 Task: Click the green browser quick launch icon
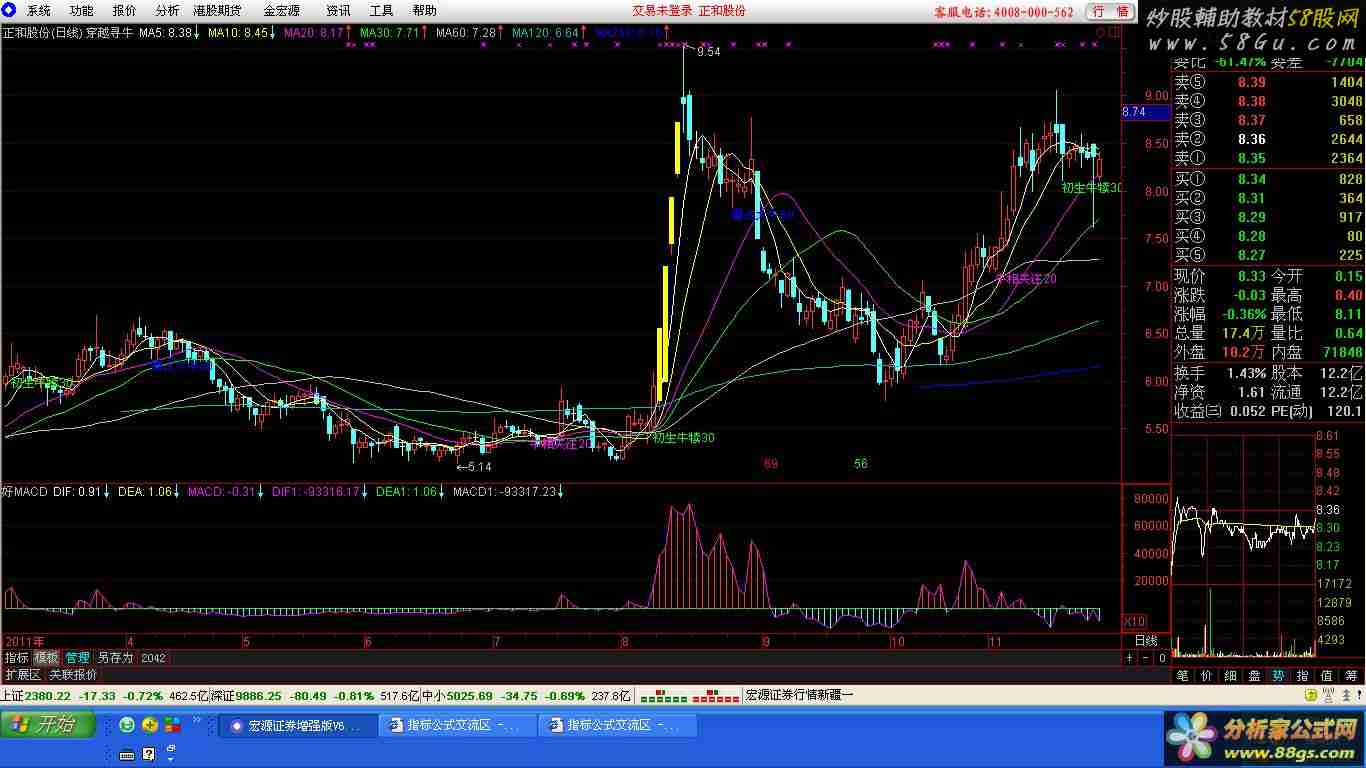[127, 725]
